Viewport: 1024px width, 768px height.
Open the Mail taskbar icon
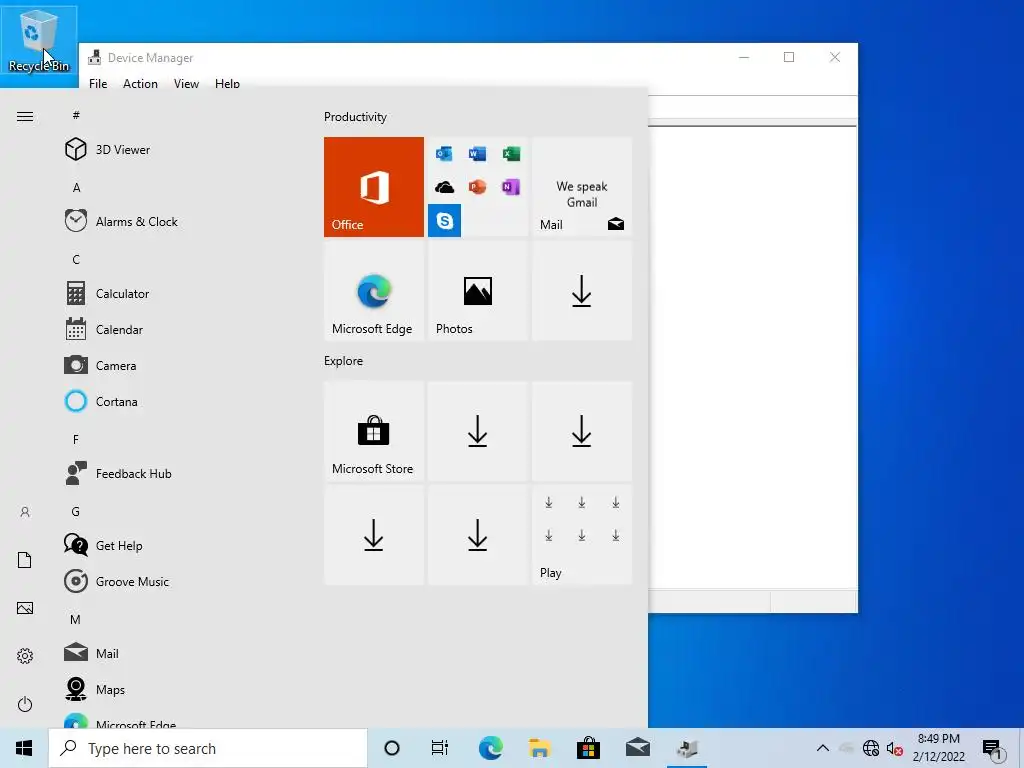pos(637,748)
